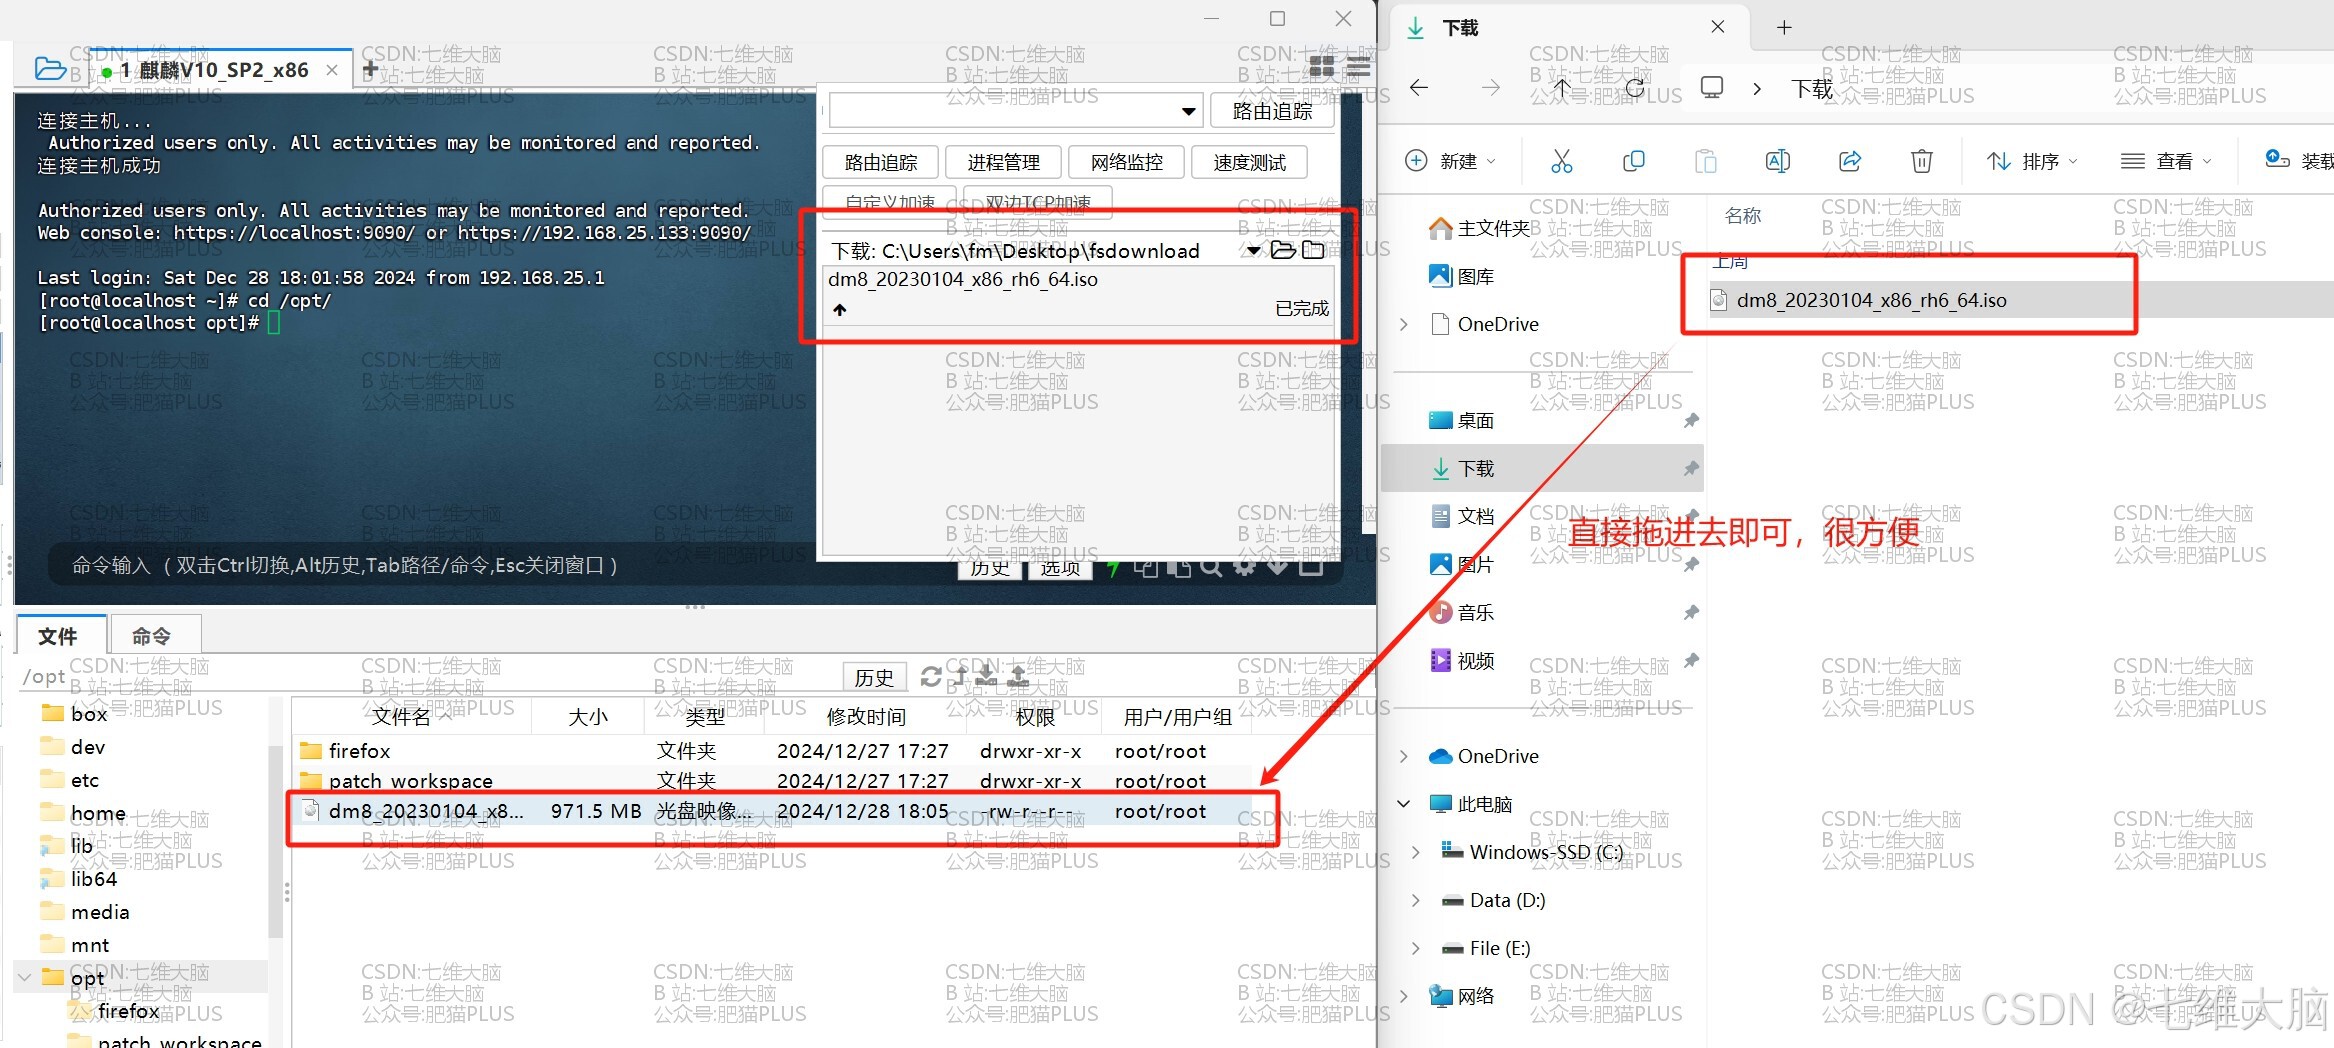Add a new session tab in FinalShell
Screen dimensions: 2334x1048
[x=369, y=69]
